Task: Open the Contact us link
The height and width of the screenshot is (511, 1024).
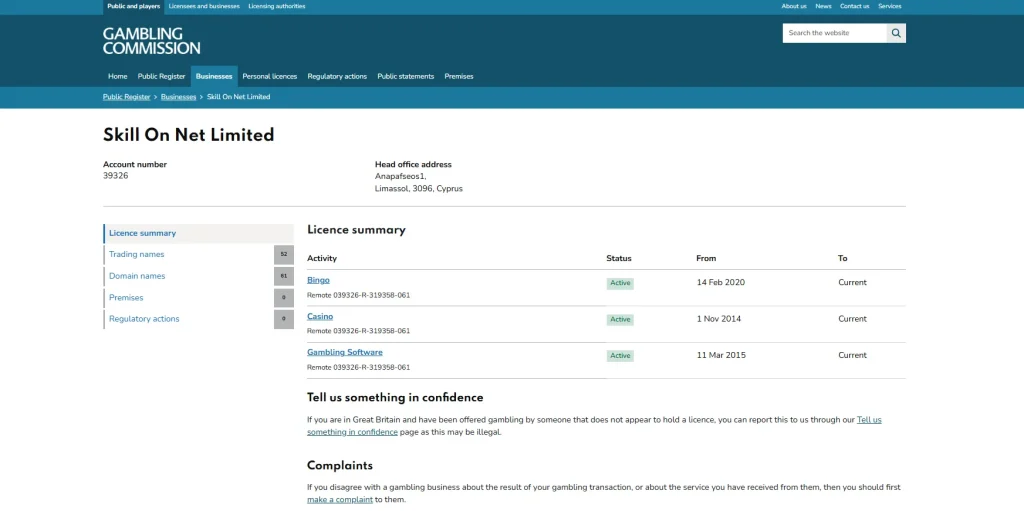Action: tap(854, 7)
